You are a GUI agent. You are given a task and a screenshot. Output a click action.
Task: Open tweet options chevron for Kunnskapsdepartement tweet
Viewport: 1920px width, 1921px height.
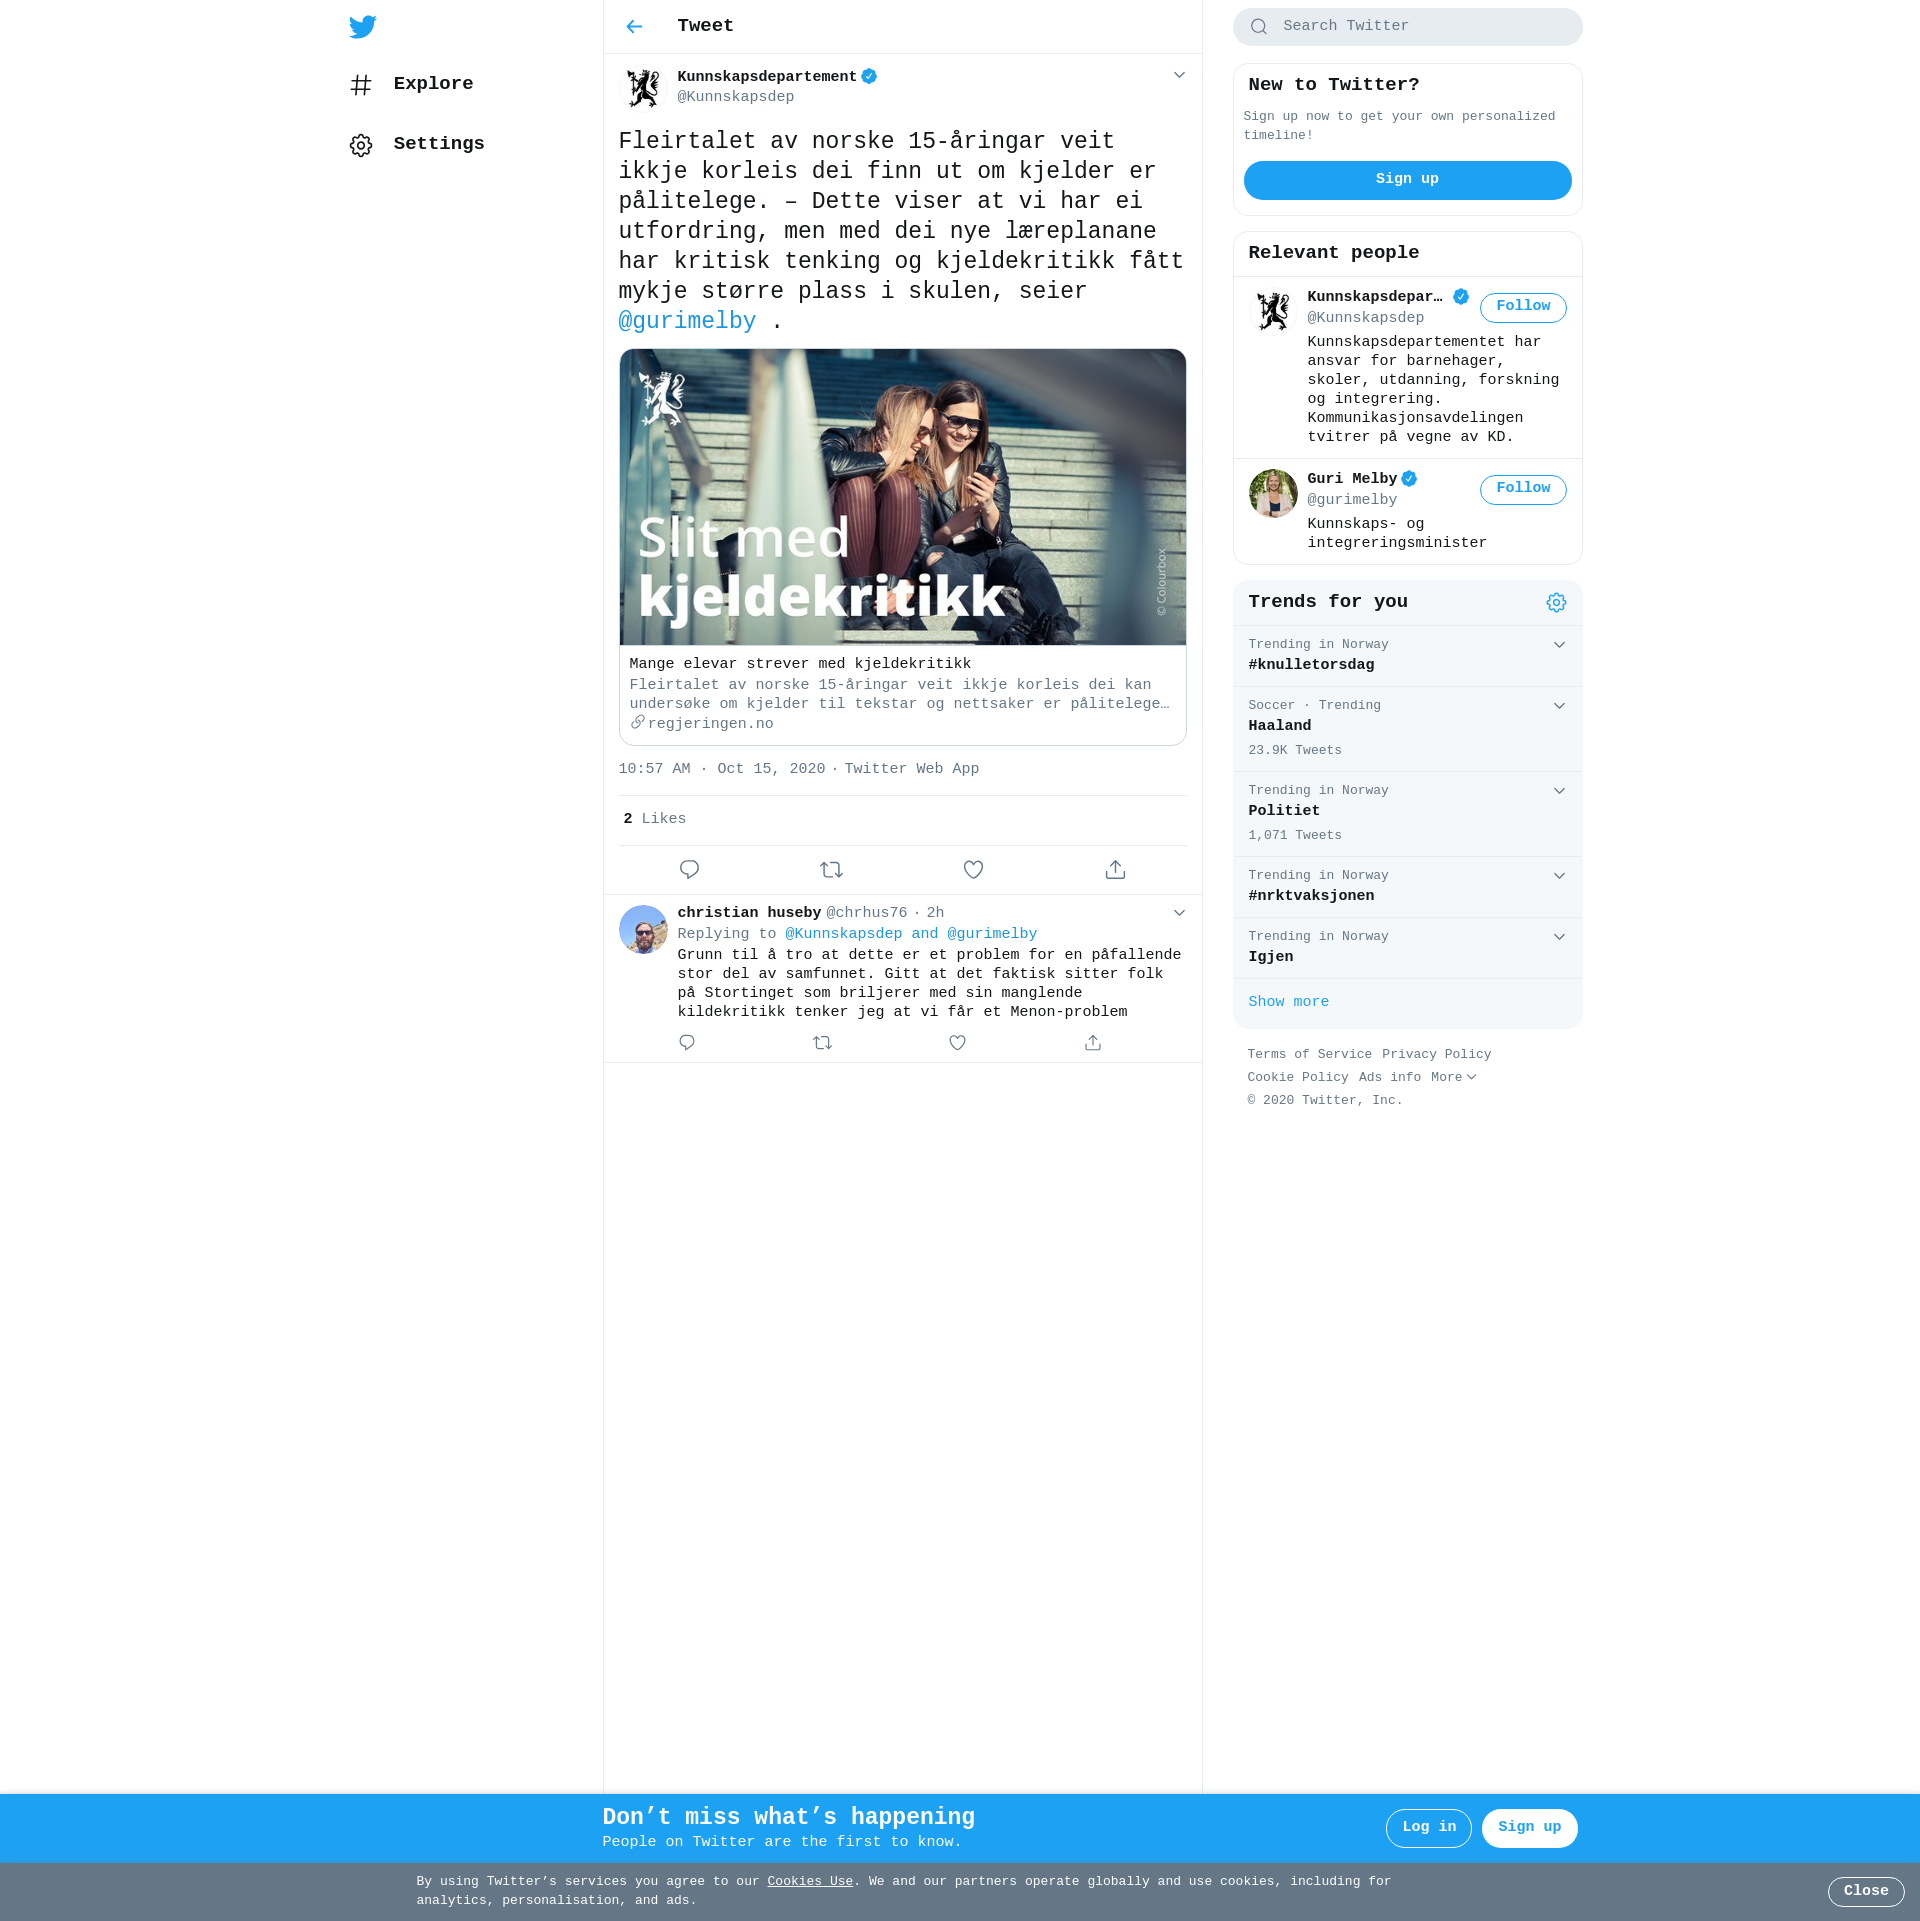point(1179,76)
